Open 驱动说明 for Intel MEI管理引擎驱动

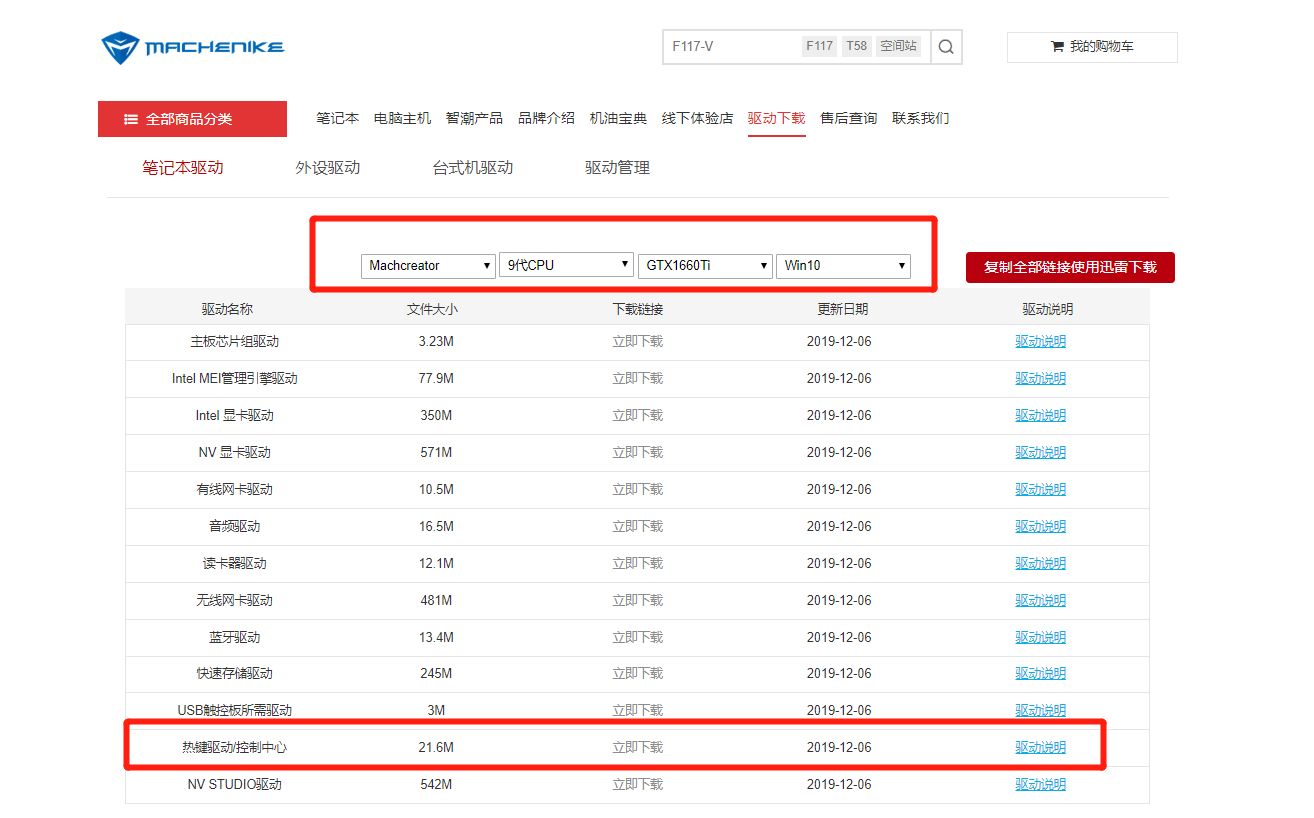pos(1041,378)
